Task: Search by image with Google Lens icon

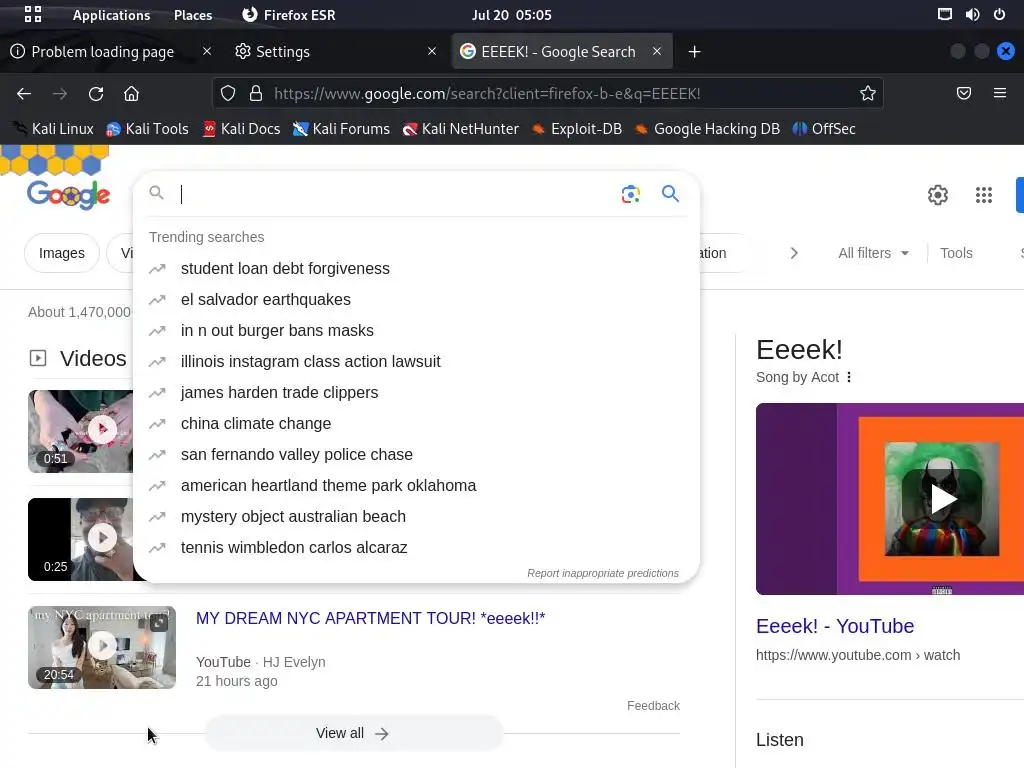Action: [x=631, y=194]
